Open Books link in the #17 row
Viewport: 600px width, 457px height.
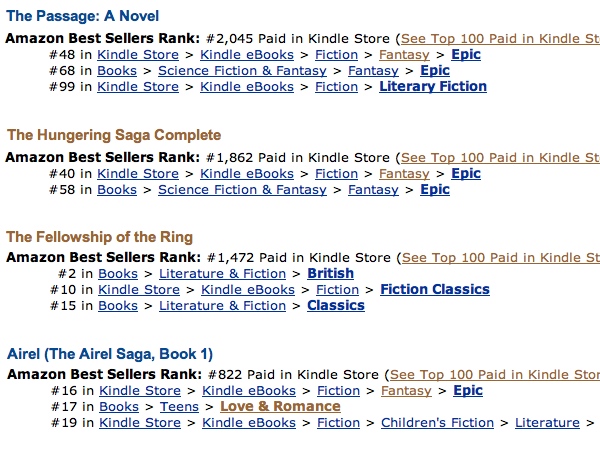(119, 407)
